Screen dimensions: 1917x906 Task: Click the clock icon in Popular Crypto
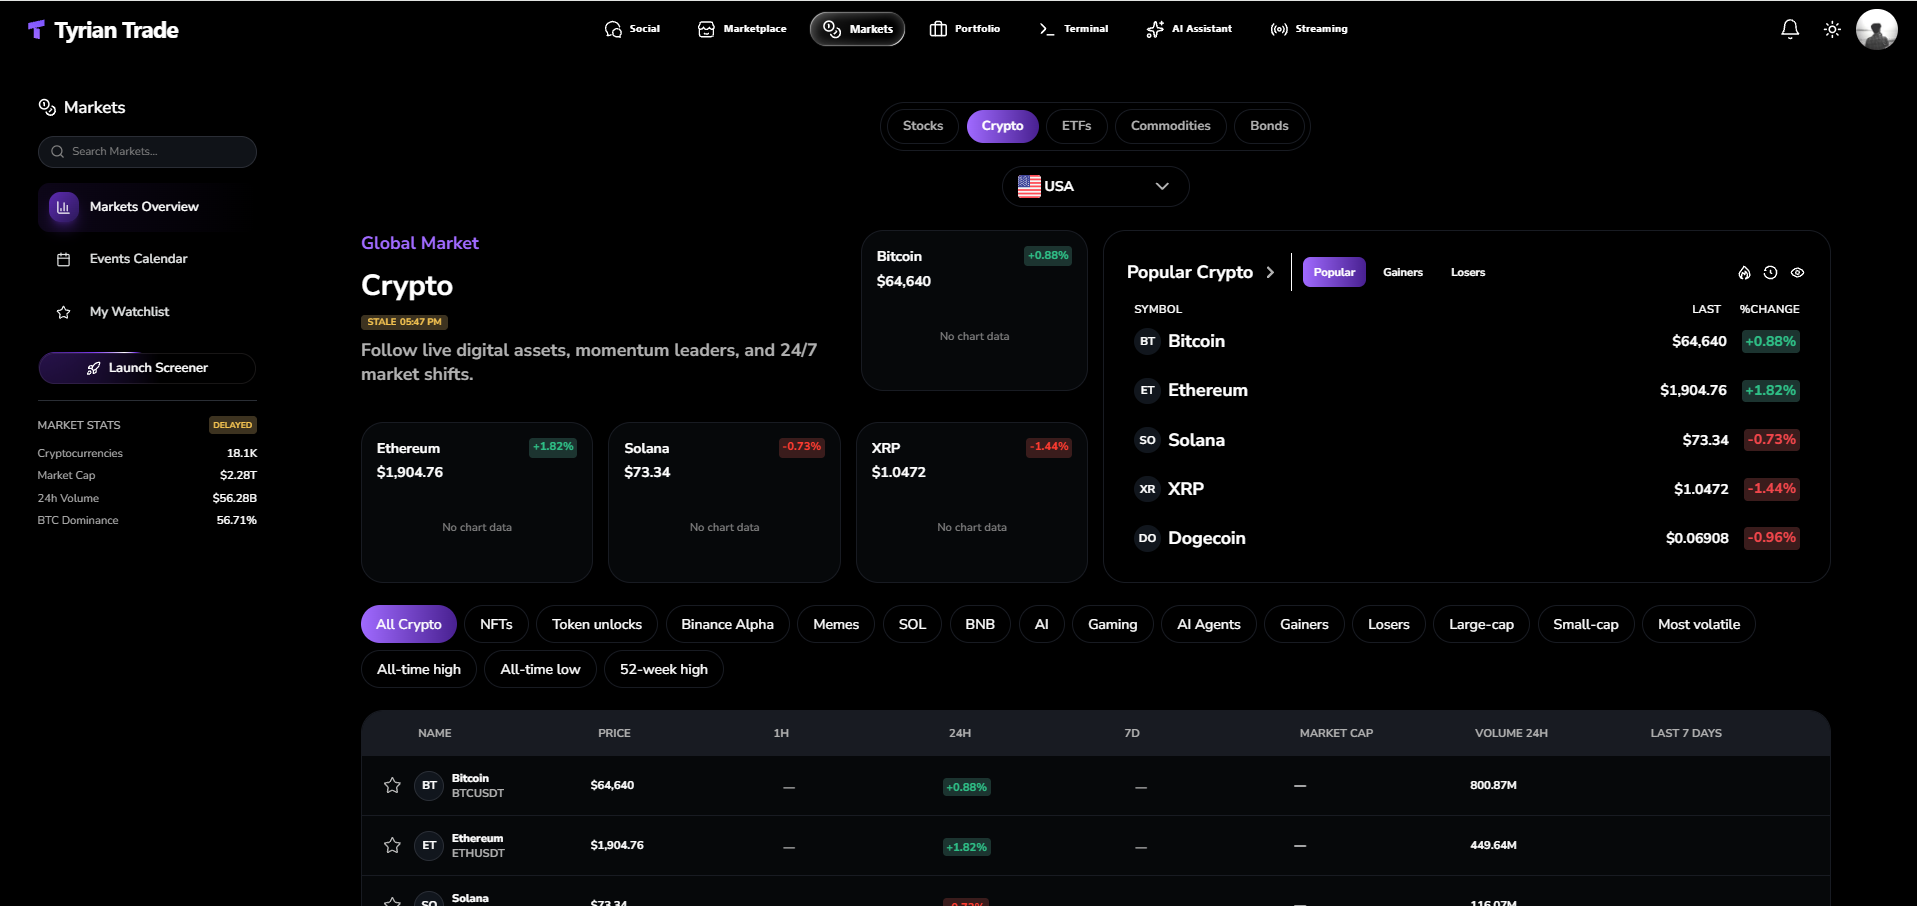coord(1770,272)
